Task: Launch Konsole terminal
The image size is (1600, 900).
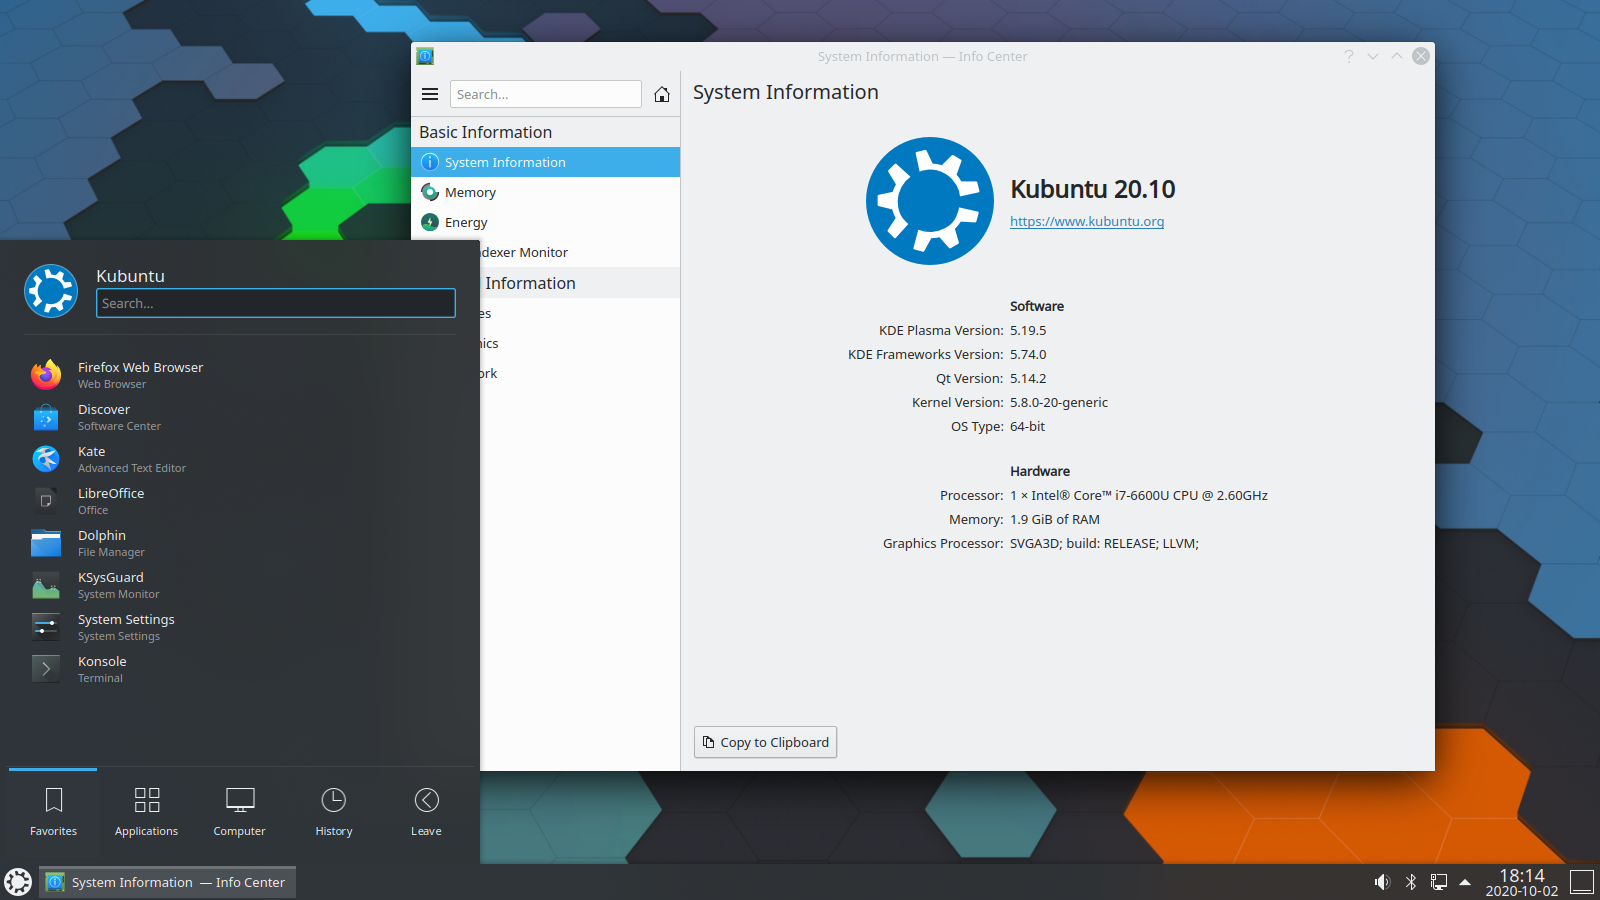Action: [x=240, y=669]
